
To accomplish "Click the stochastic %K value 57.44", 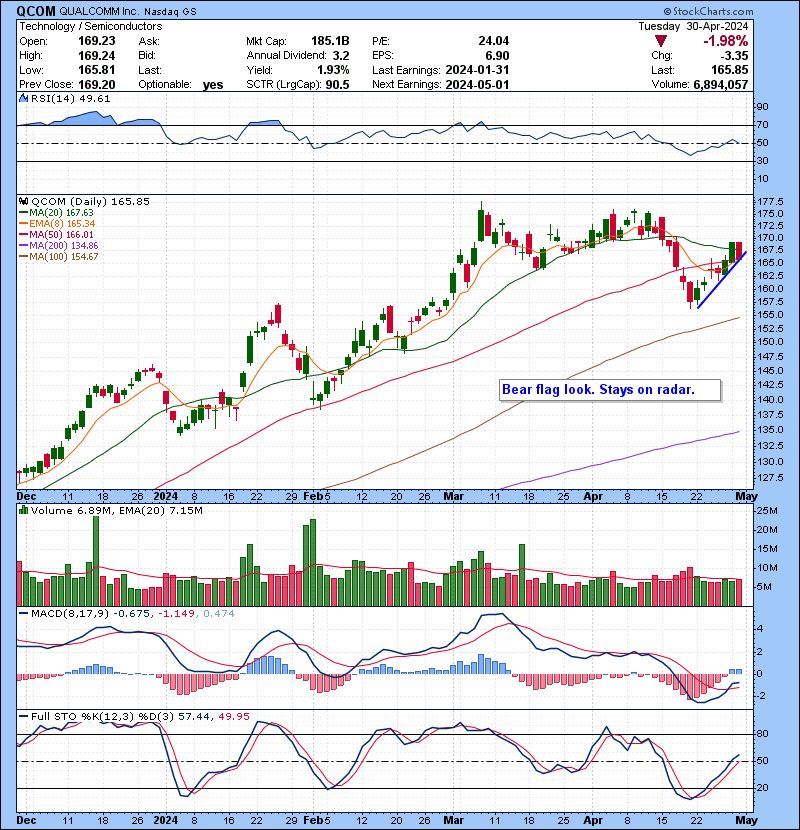I will (x=193, y=717).
